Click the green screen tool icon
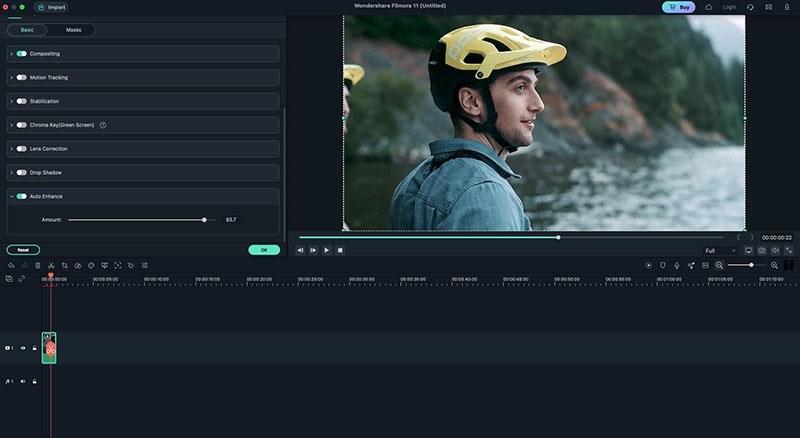 105,265
